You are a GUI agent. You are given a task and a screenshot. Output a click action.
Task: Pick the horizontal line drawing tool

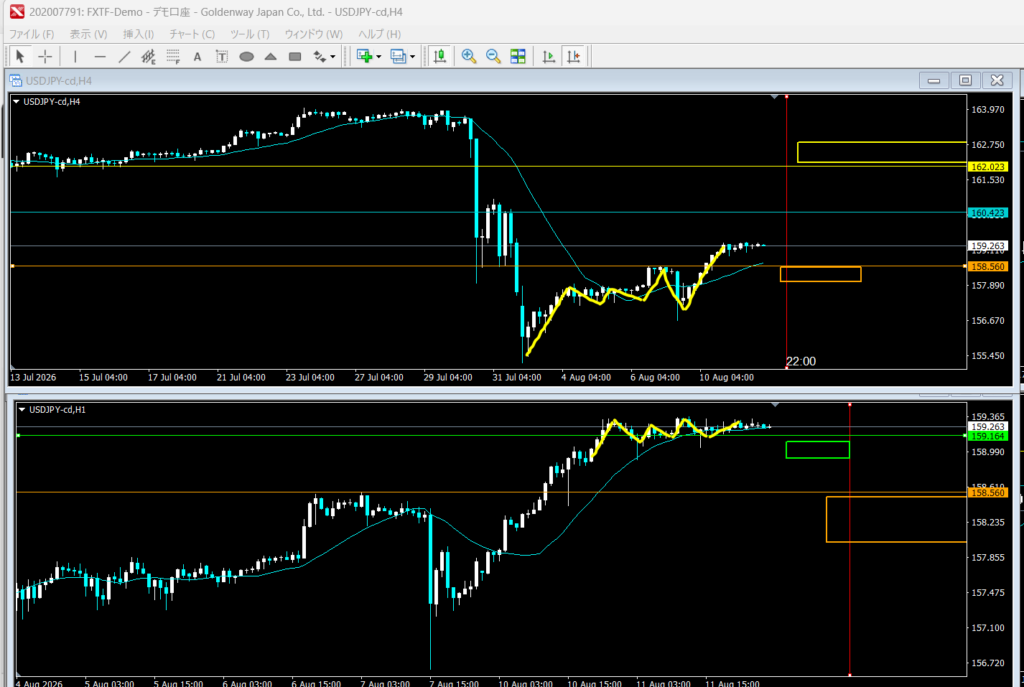[x=100, y=57]
